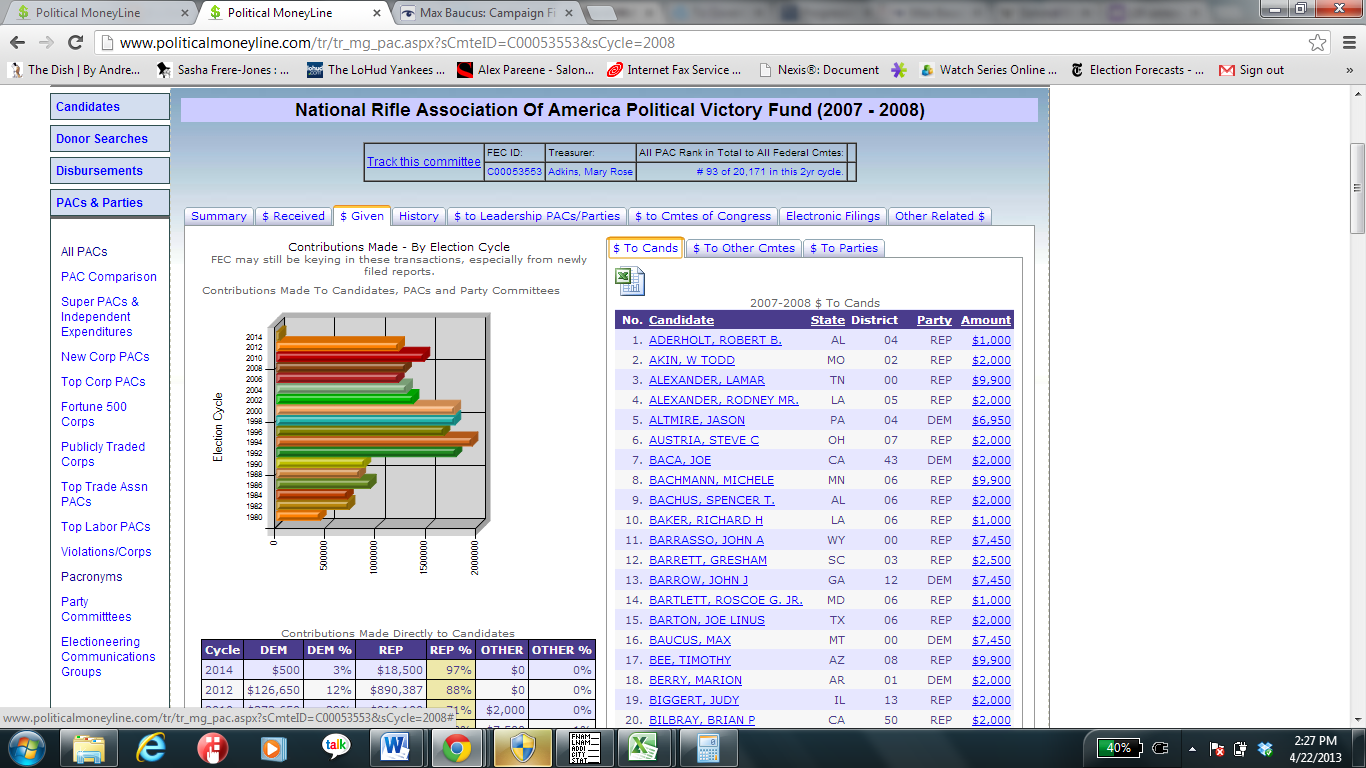
Task: Click the Disbursements sidebar button
Action: coord(110,171)
